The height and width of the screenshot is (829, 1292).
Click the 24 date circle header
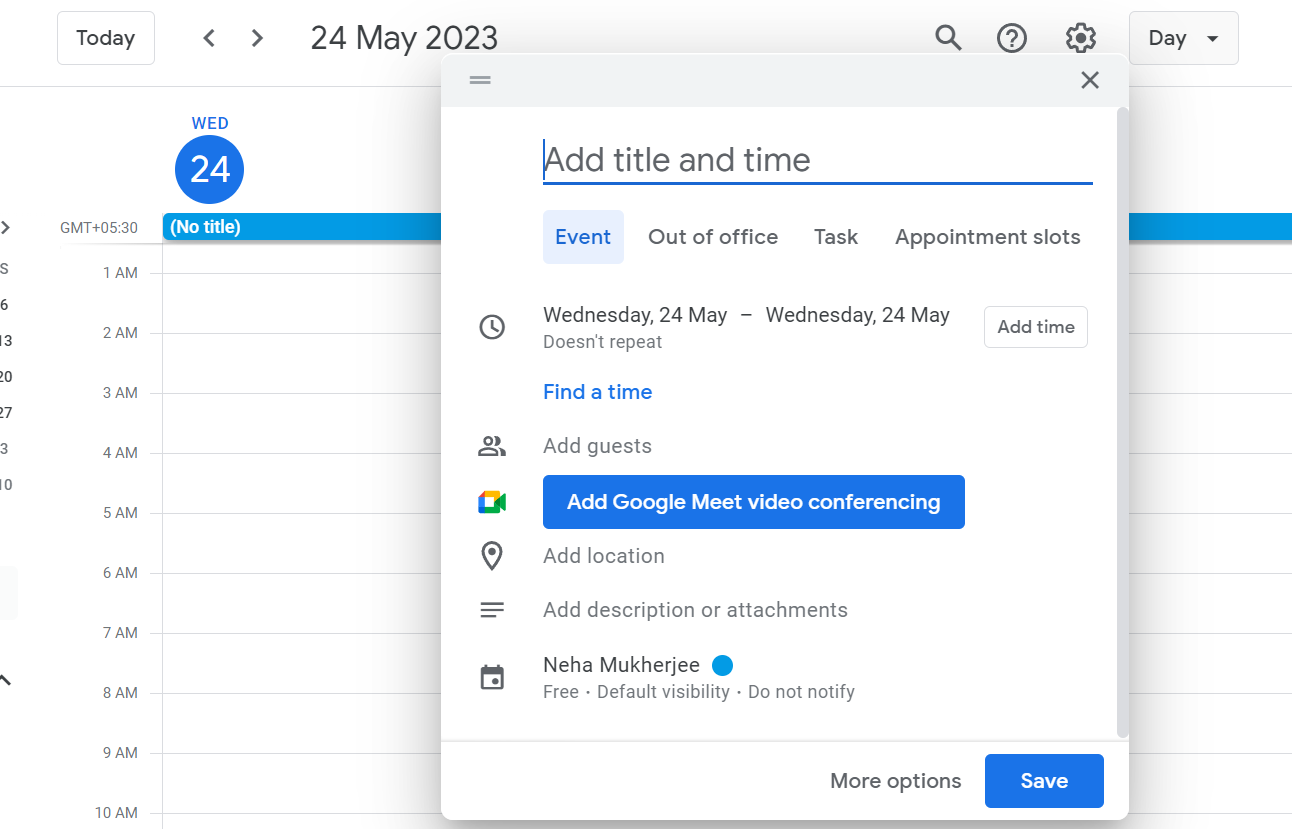tap(210, 170)
